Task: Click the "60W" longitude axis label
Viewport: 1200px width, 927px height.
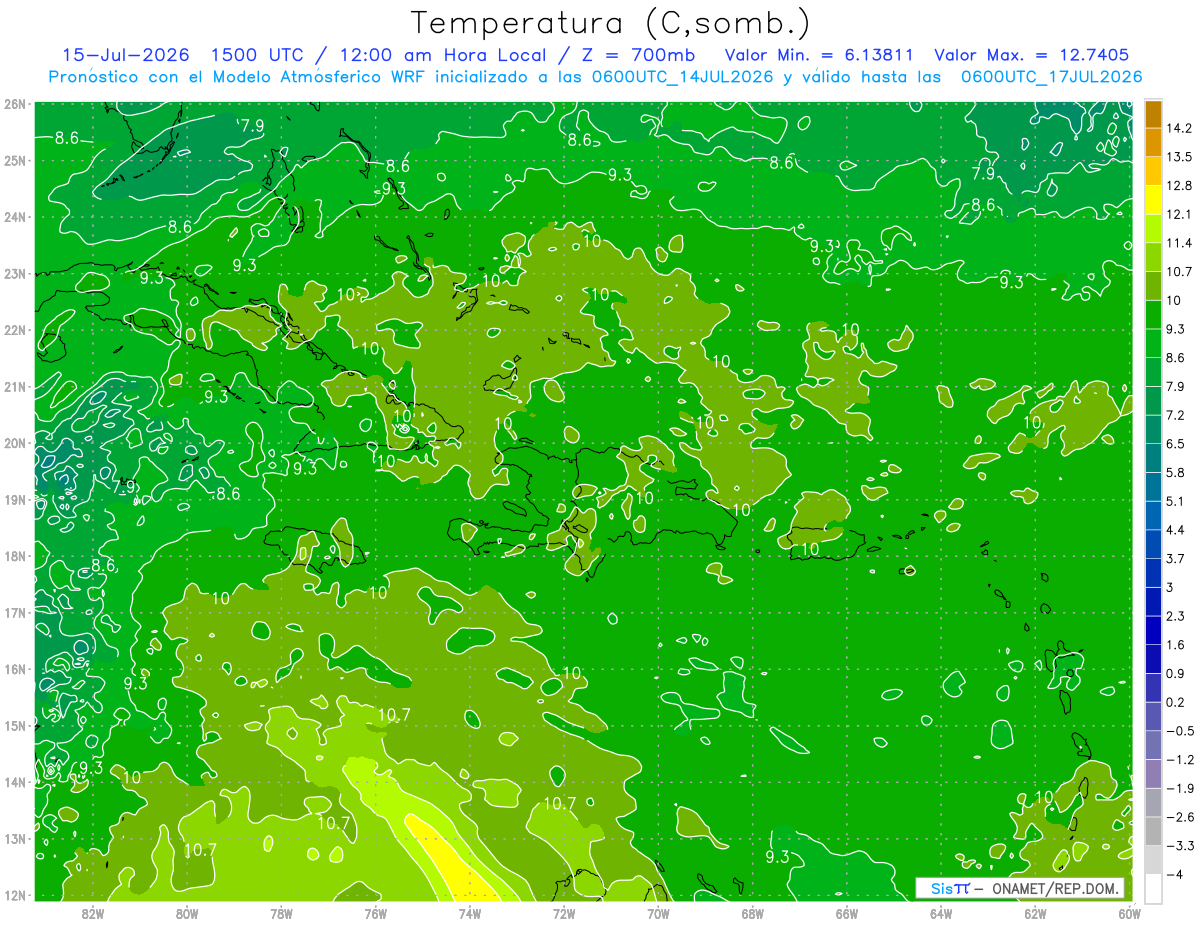Action: [1129, 913]
